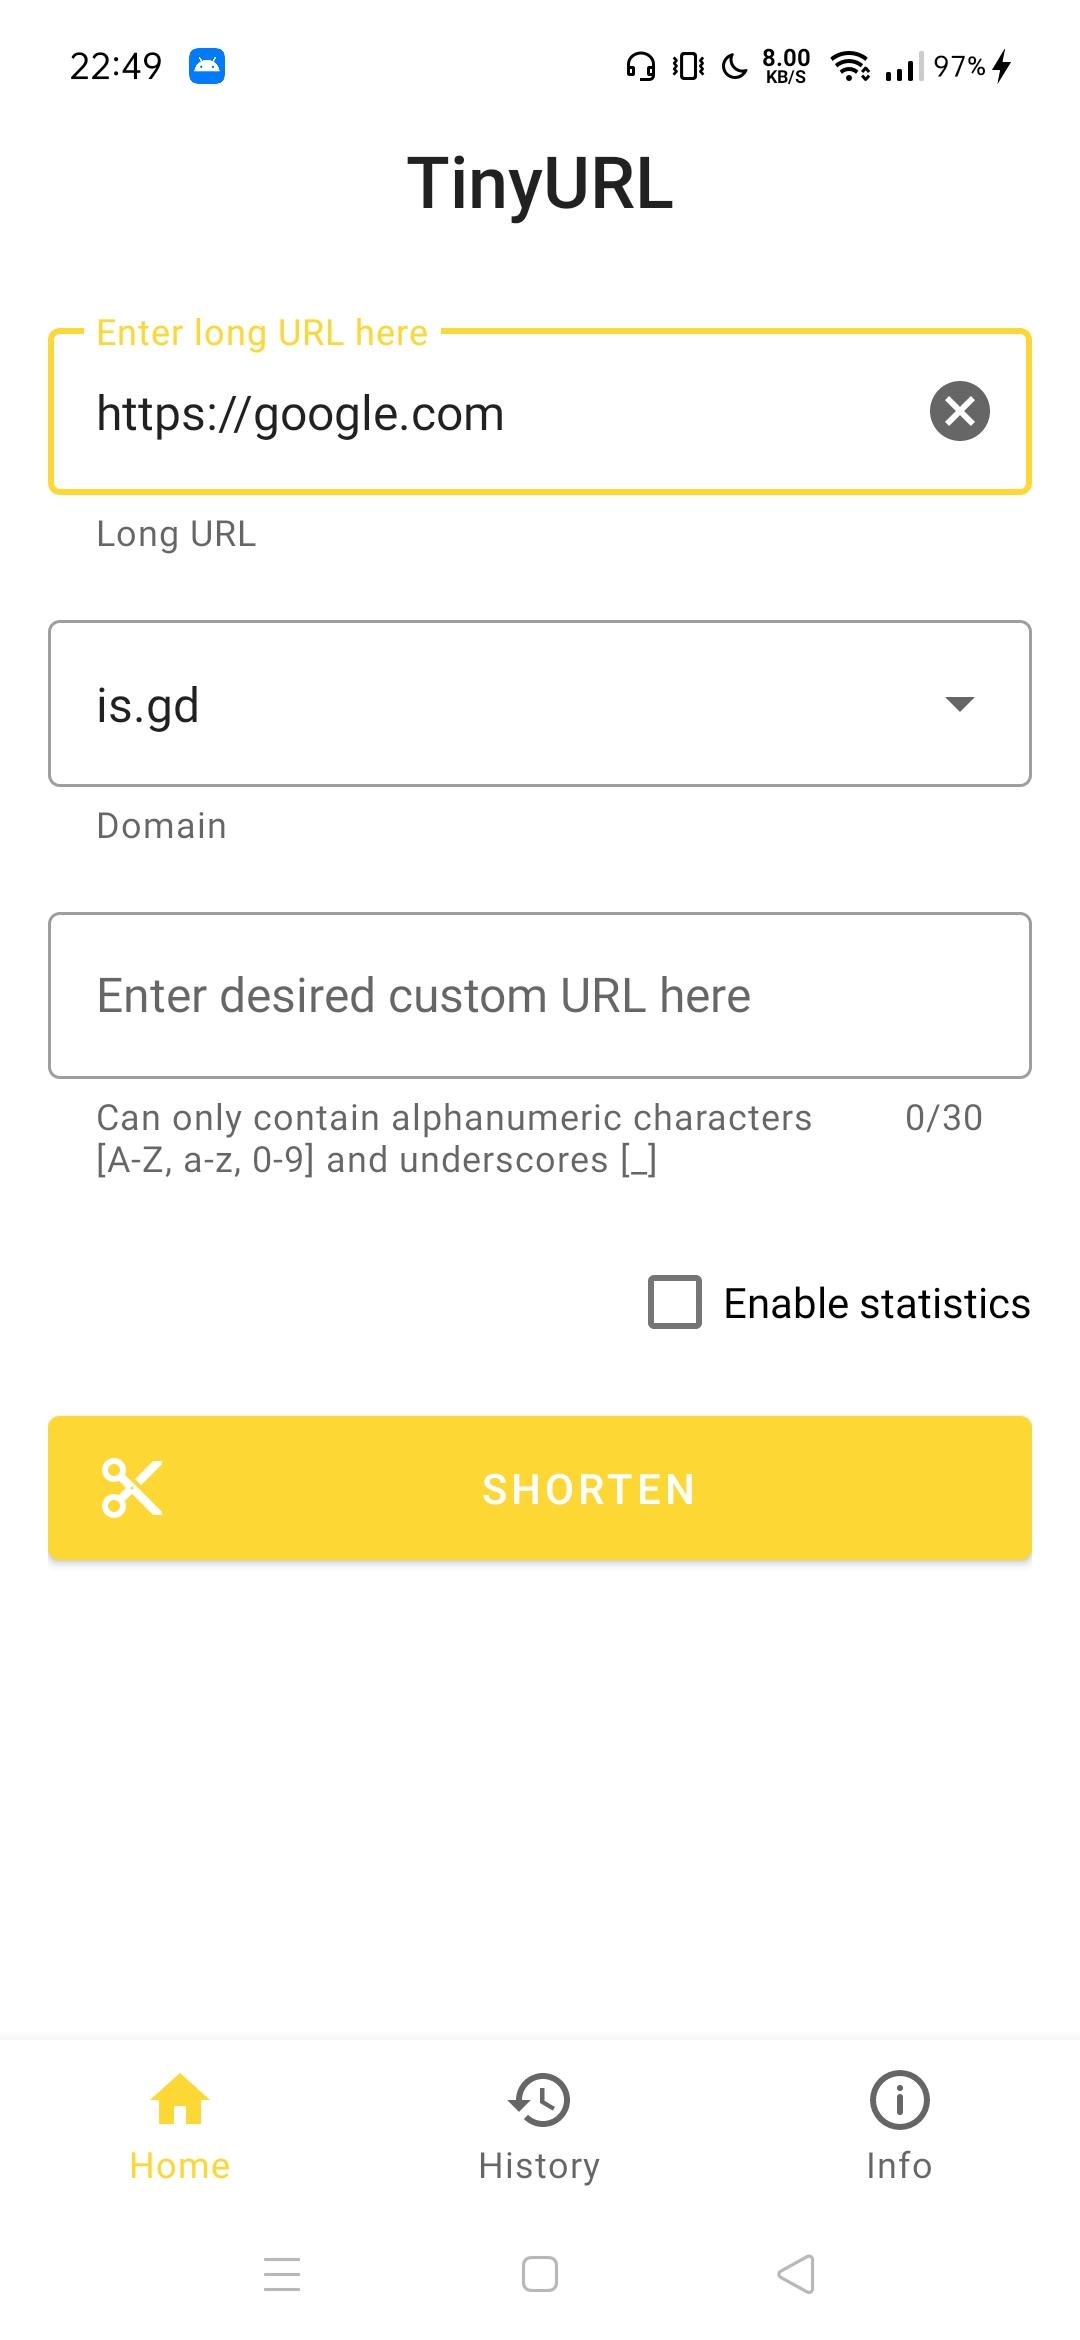Open the Home tab icon

pos(180,2098)
